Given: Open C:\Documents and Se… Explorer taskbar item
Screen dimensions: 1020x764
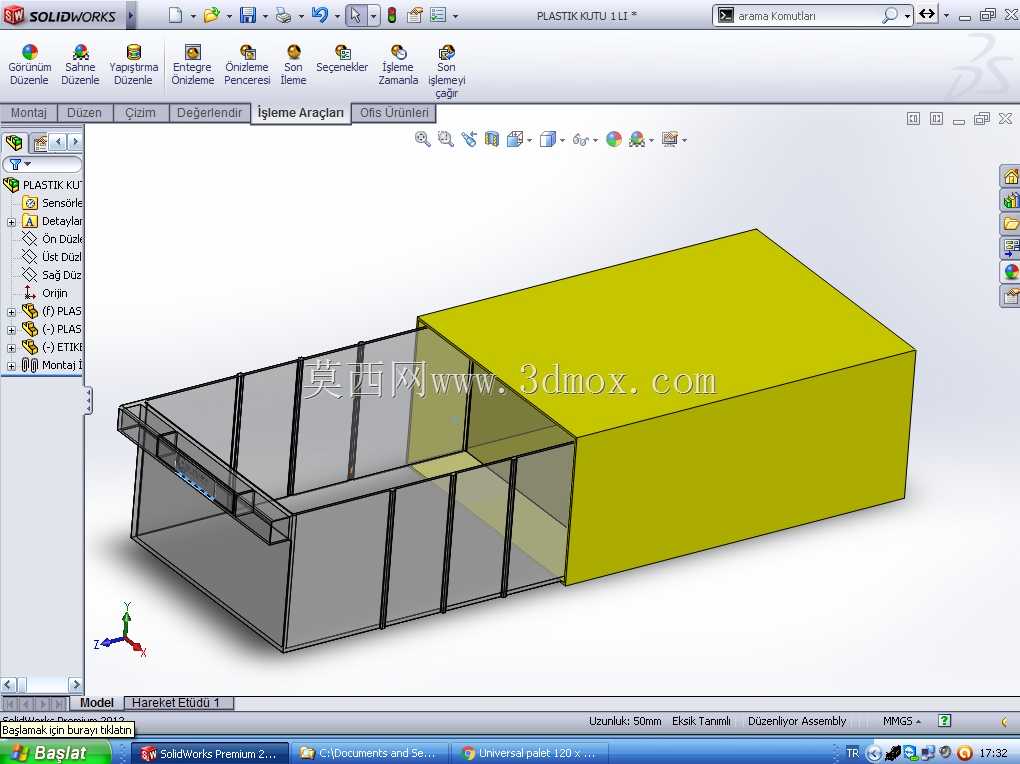Looking at the screenshot, I should pyautogui.click(x=370, y=753).
